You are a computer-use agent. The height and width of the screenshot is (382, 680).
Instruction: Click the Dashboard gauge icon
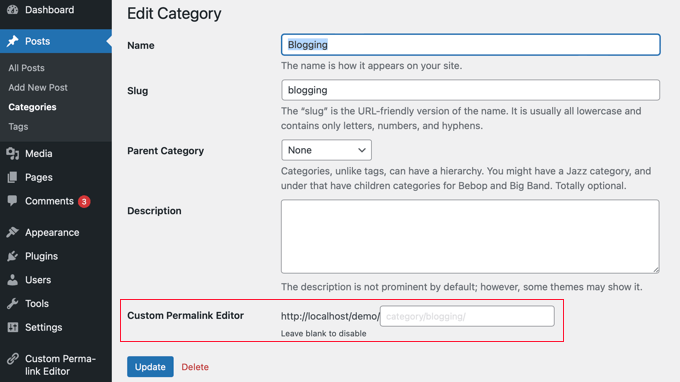pyautogui.click(x=13, y=10)
